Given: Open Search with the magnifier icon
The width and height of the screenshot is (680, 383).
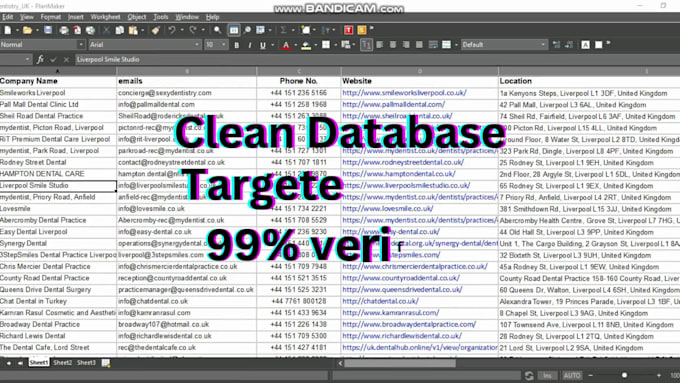Looking at the screenshot, I should click(x=217, y=30).
